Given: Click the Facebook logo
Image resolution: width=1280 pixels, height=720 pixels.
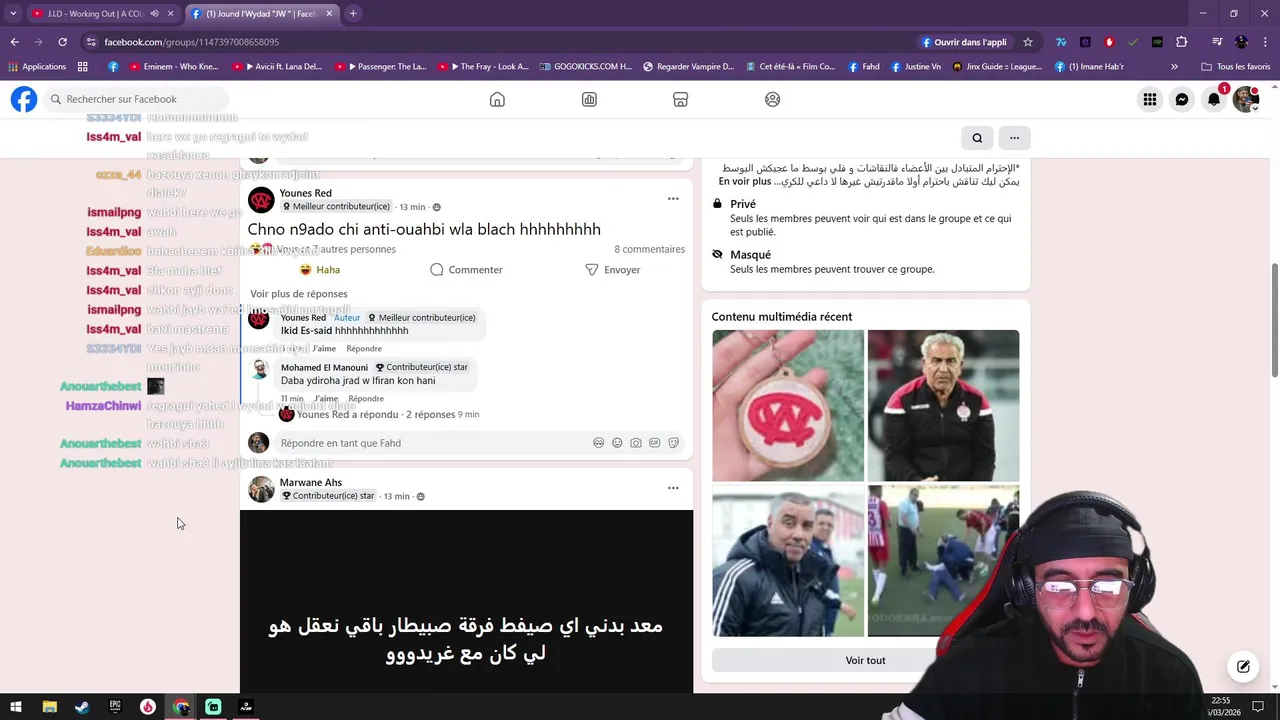Looking at the screenshot, I should point(24,99).
